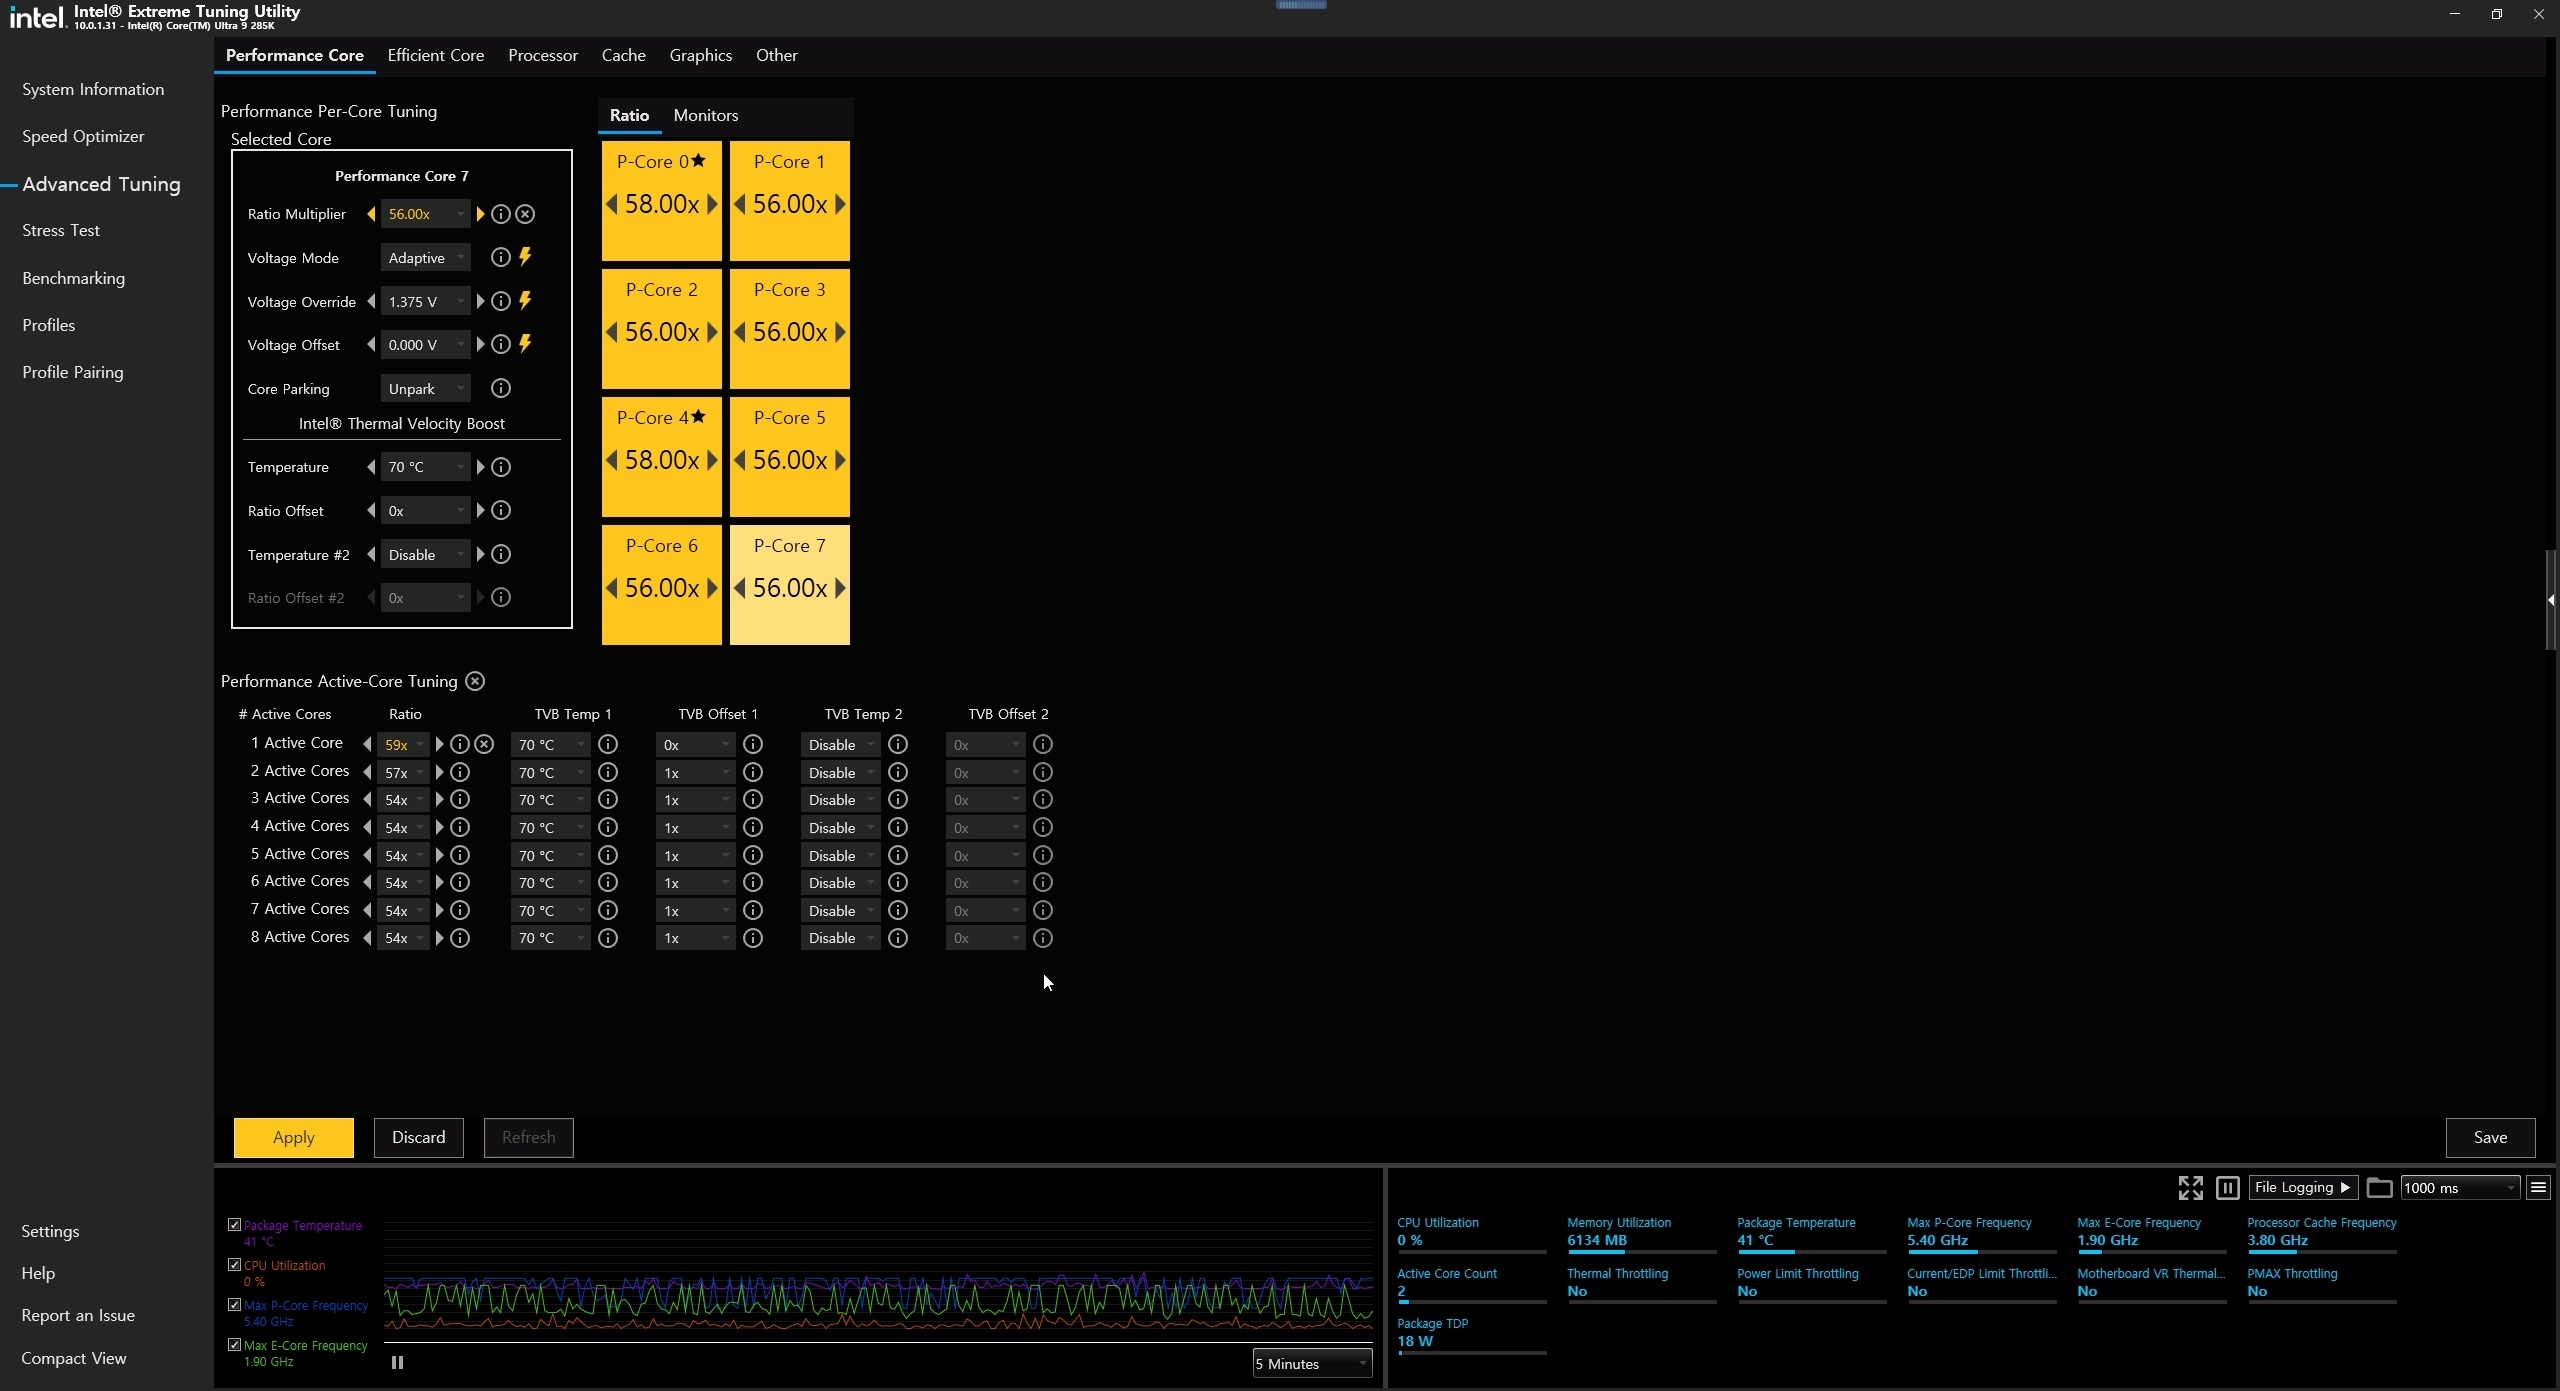The width and height of the screenshot is (2560, 1391).
Task: Switch to Graphics tab
Action: tap(700, 55)
